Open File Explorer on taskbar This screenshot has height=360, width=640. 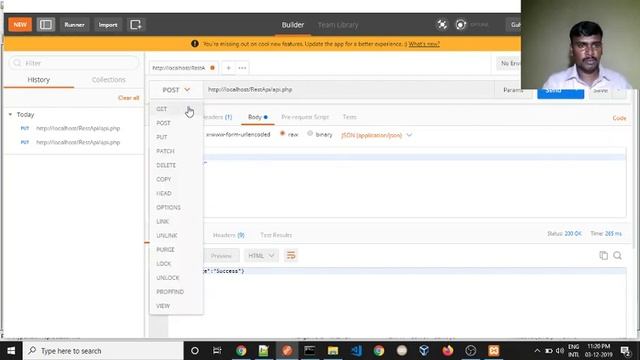(x=333, y=351)
